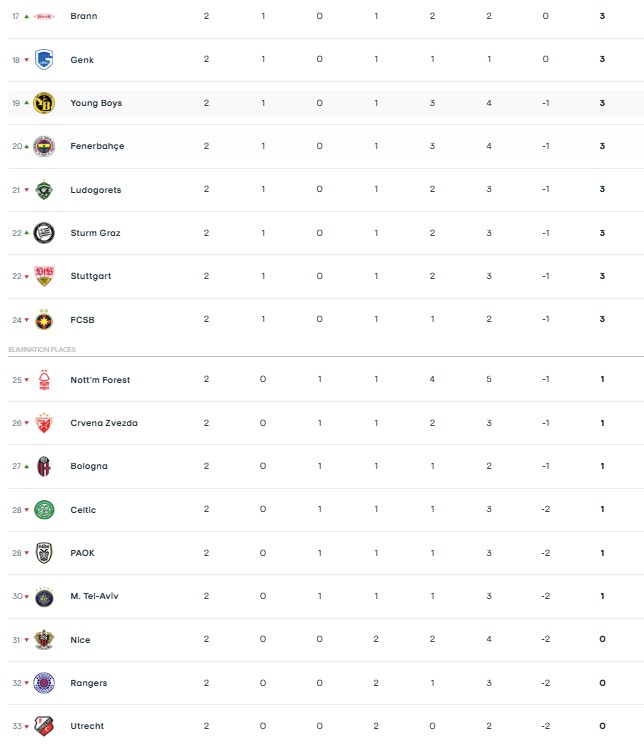Select the Crvena Zvezda badge
The width and height of the screenshot is (644, 744).
(44, 423)
